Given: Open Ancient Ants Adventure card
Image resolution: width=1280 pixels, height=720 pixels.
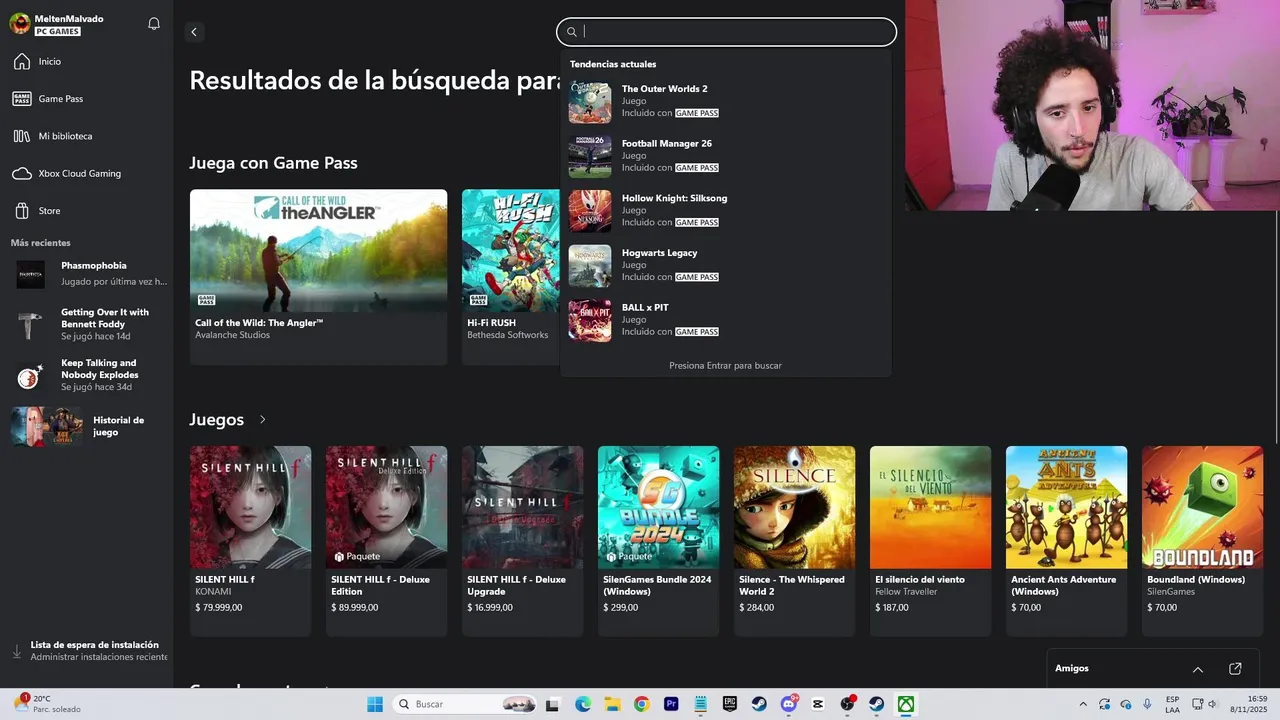Looking at the screenshot, I should (1066, 541).
